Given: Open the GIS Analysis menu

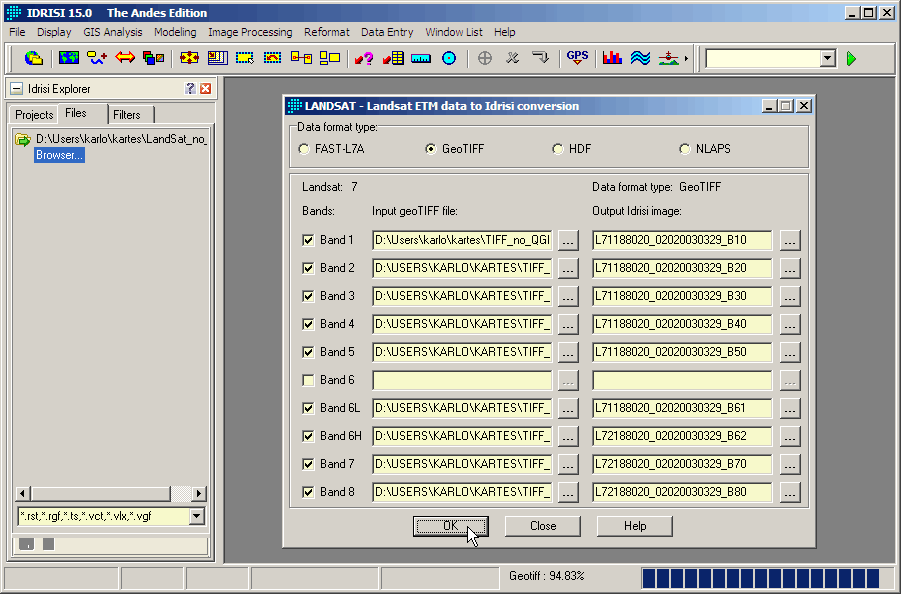Looking at the screenshot, I should [113, 32].
